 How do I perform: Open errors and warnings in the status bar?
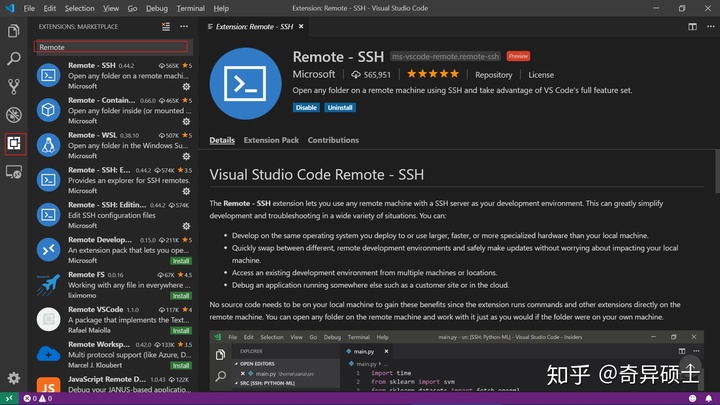(38, 399)
